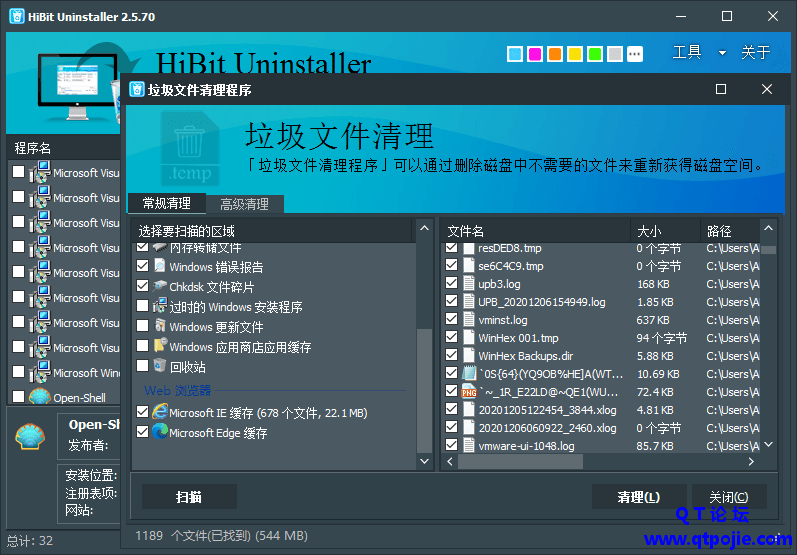The height and width of the screenshot is (555, 797).
Task: Click the 清理(L) button
Action: 639,497
